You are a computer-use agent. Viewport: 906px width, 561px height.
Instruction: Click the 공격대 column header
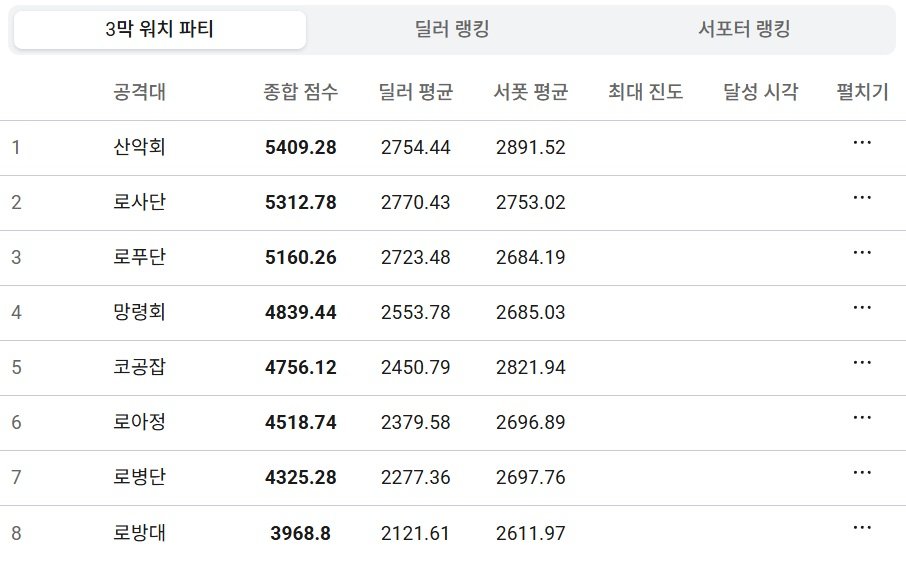140,93
